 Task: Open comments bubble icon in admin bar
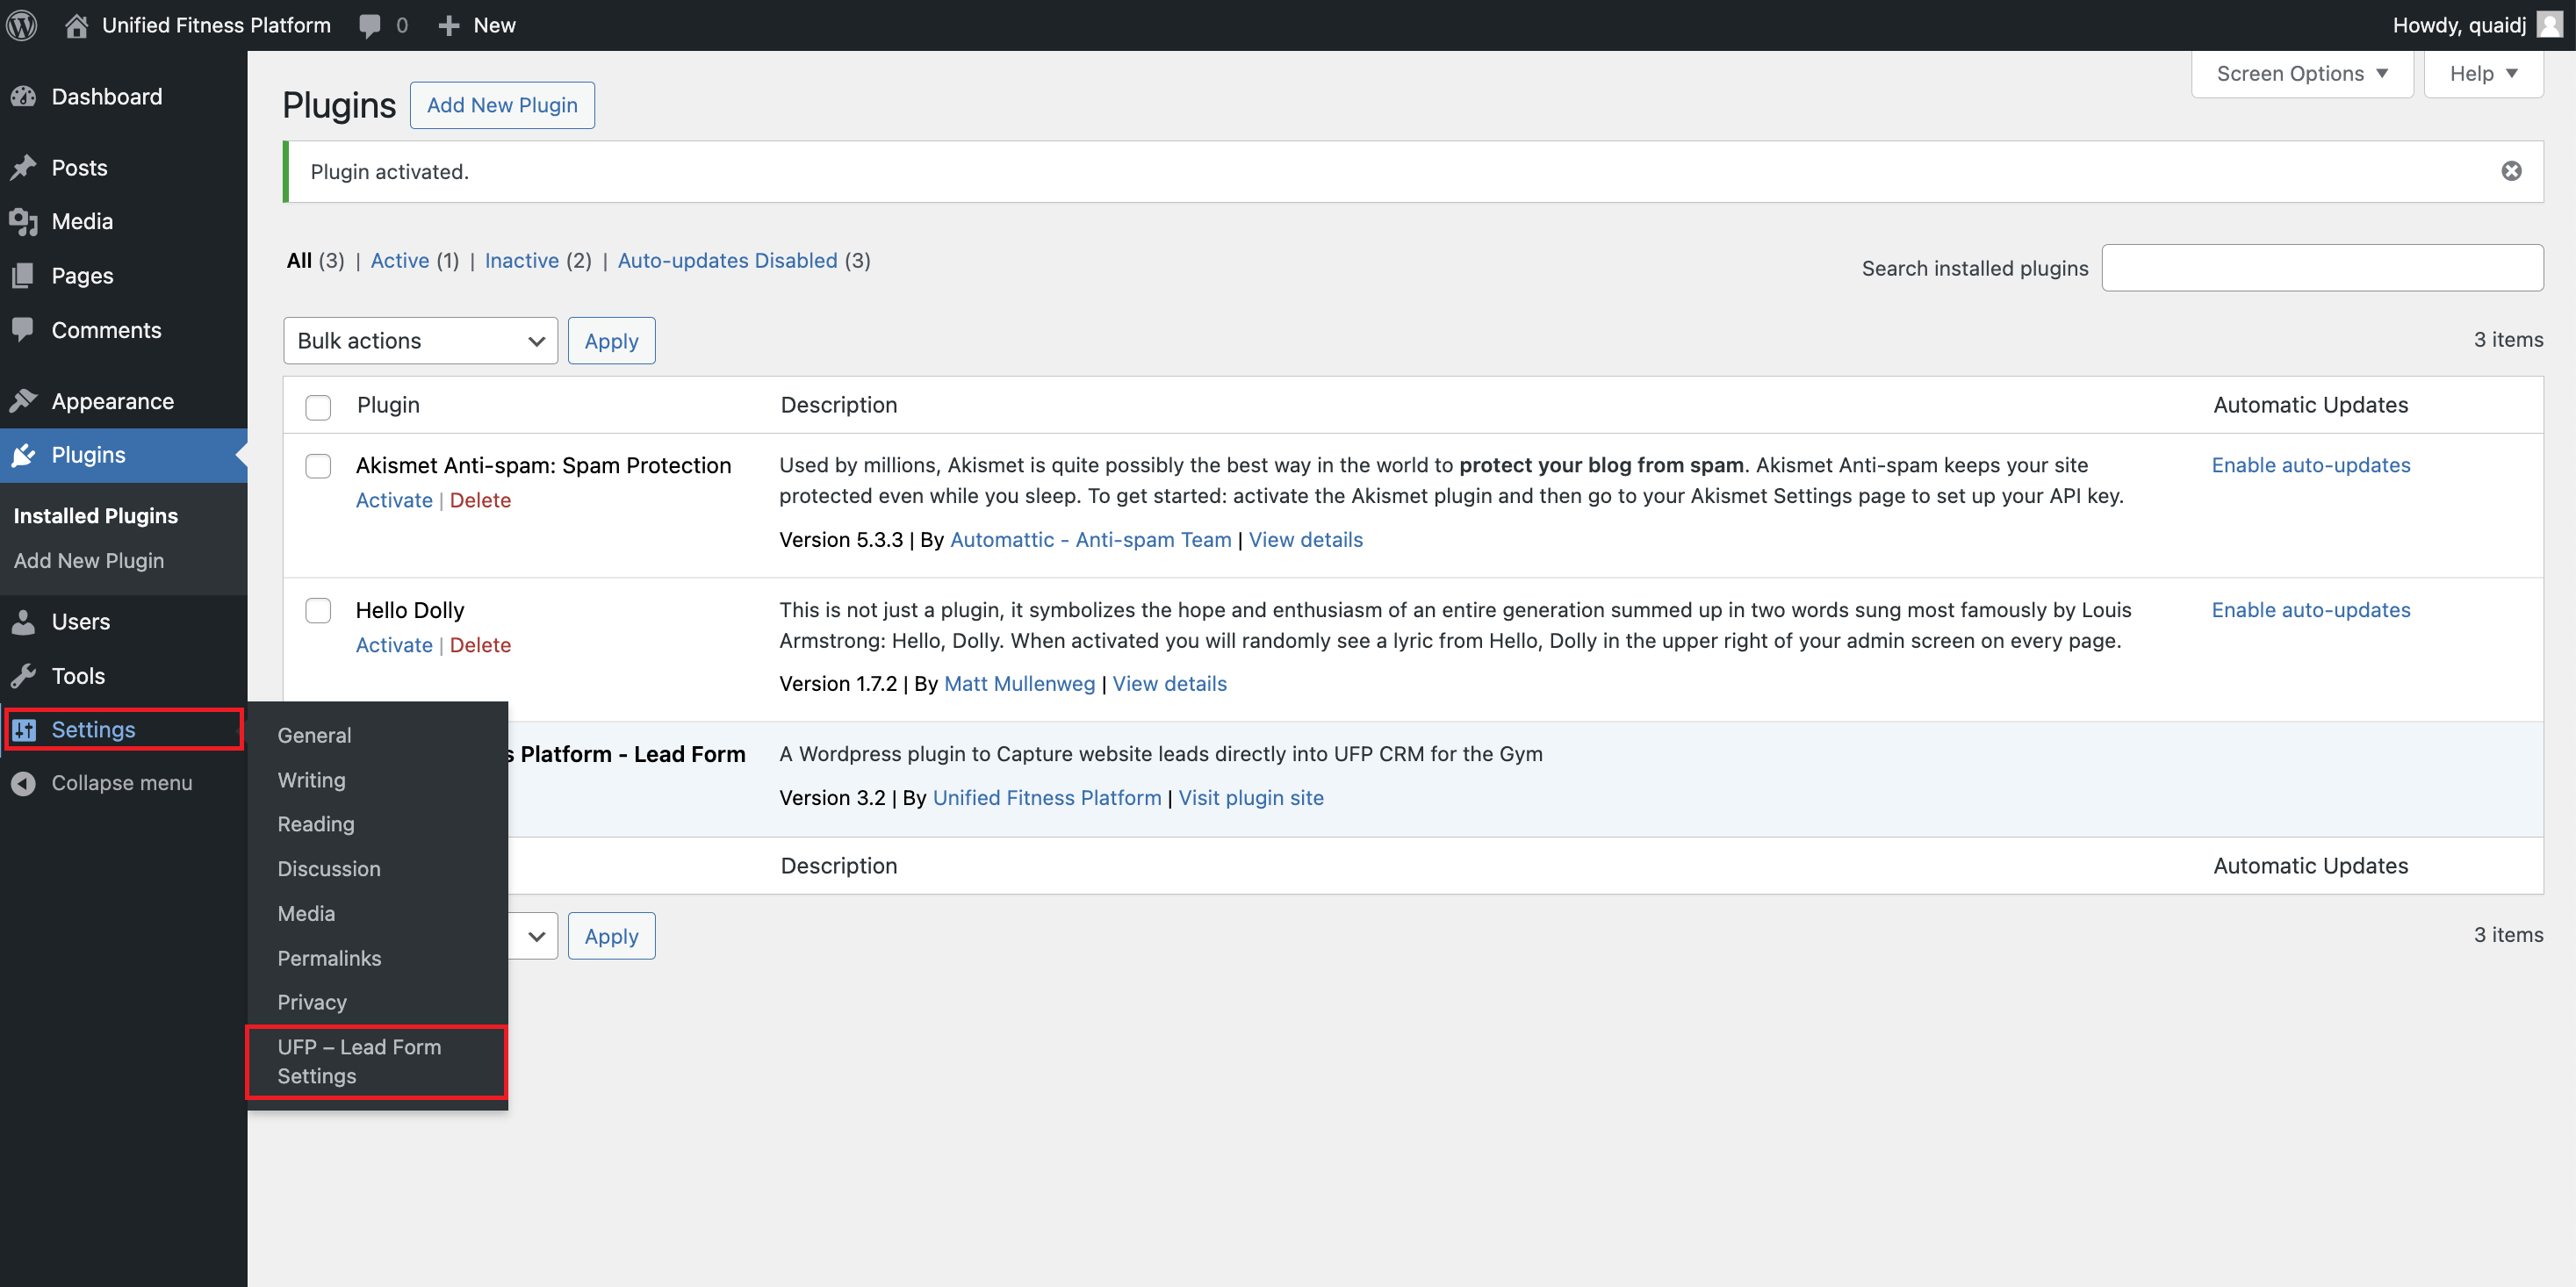point(369,25)
